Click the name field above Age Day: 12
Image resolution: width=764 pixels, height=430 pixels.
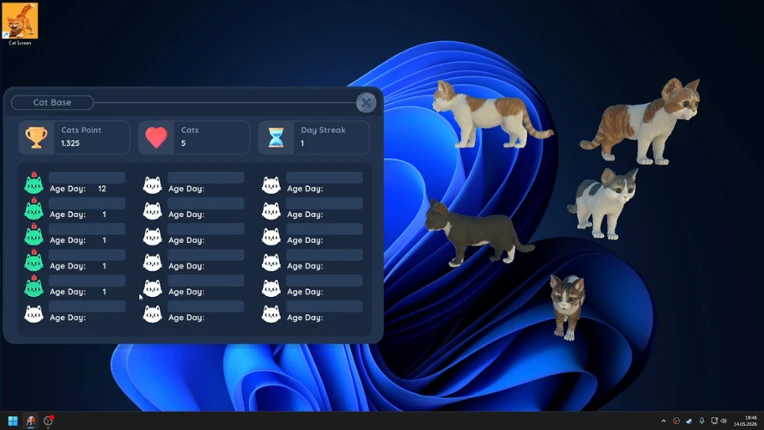coord(87,177)
